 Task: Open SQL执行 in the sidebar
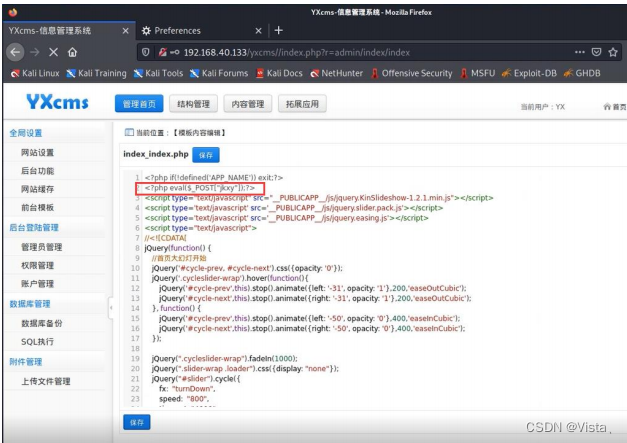(x=37, y=341)
